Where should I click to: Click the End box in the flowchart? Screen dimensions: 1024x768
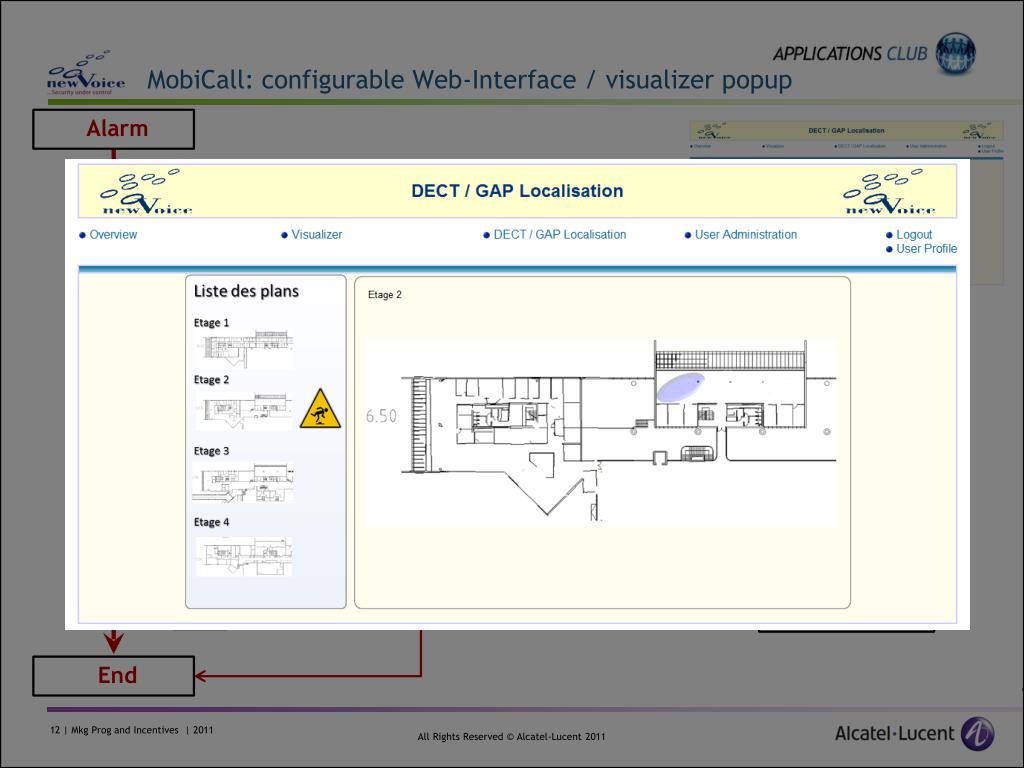[114, 675]
